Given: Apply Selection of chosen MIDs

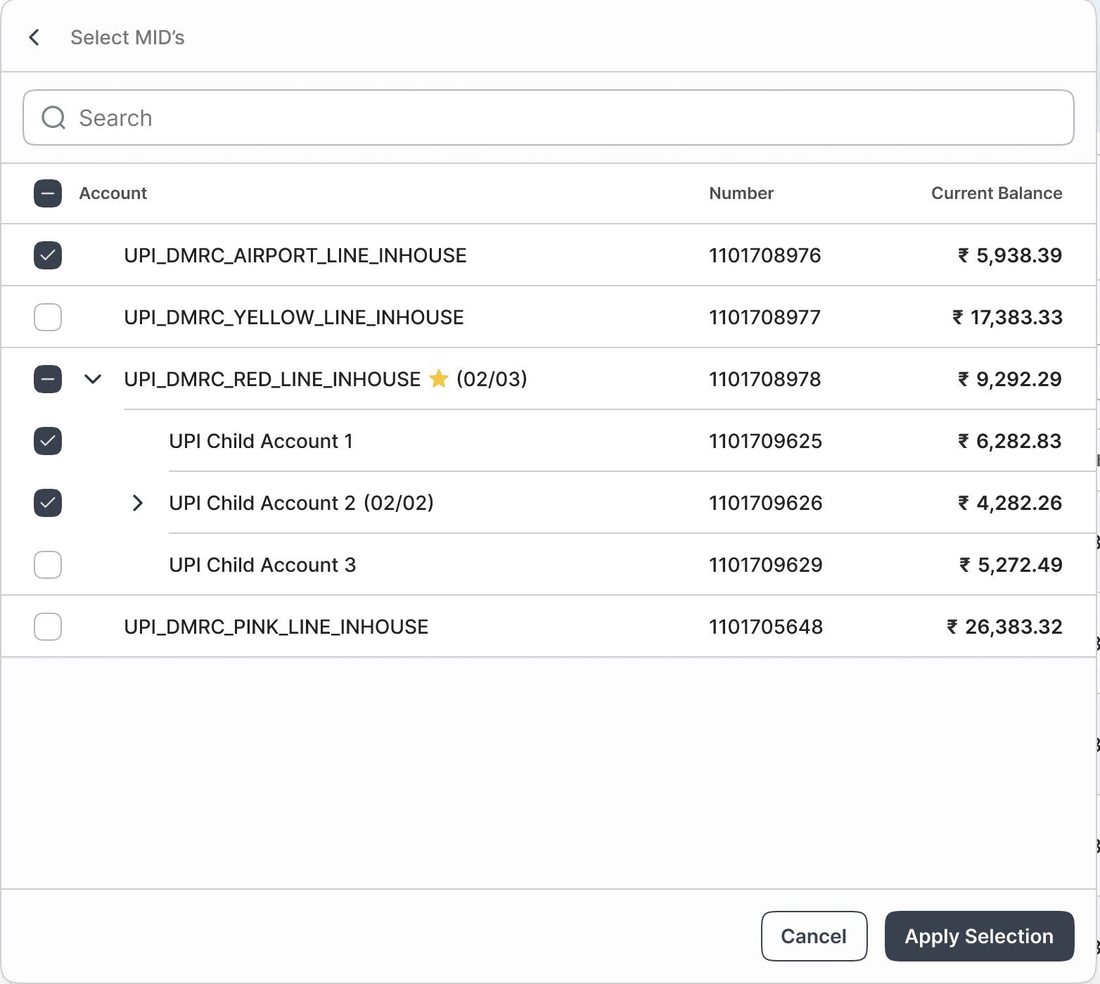Looking at the screenshot, I should tap(979, 936).
